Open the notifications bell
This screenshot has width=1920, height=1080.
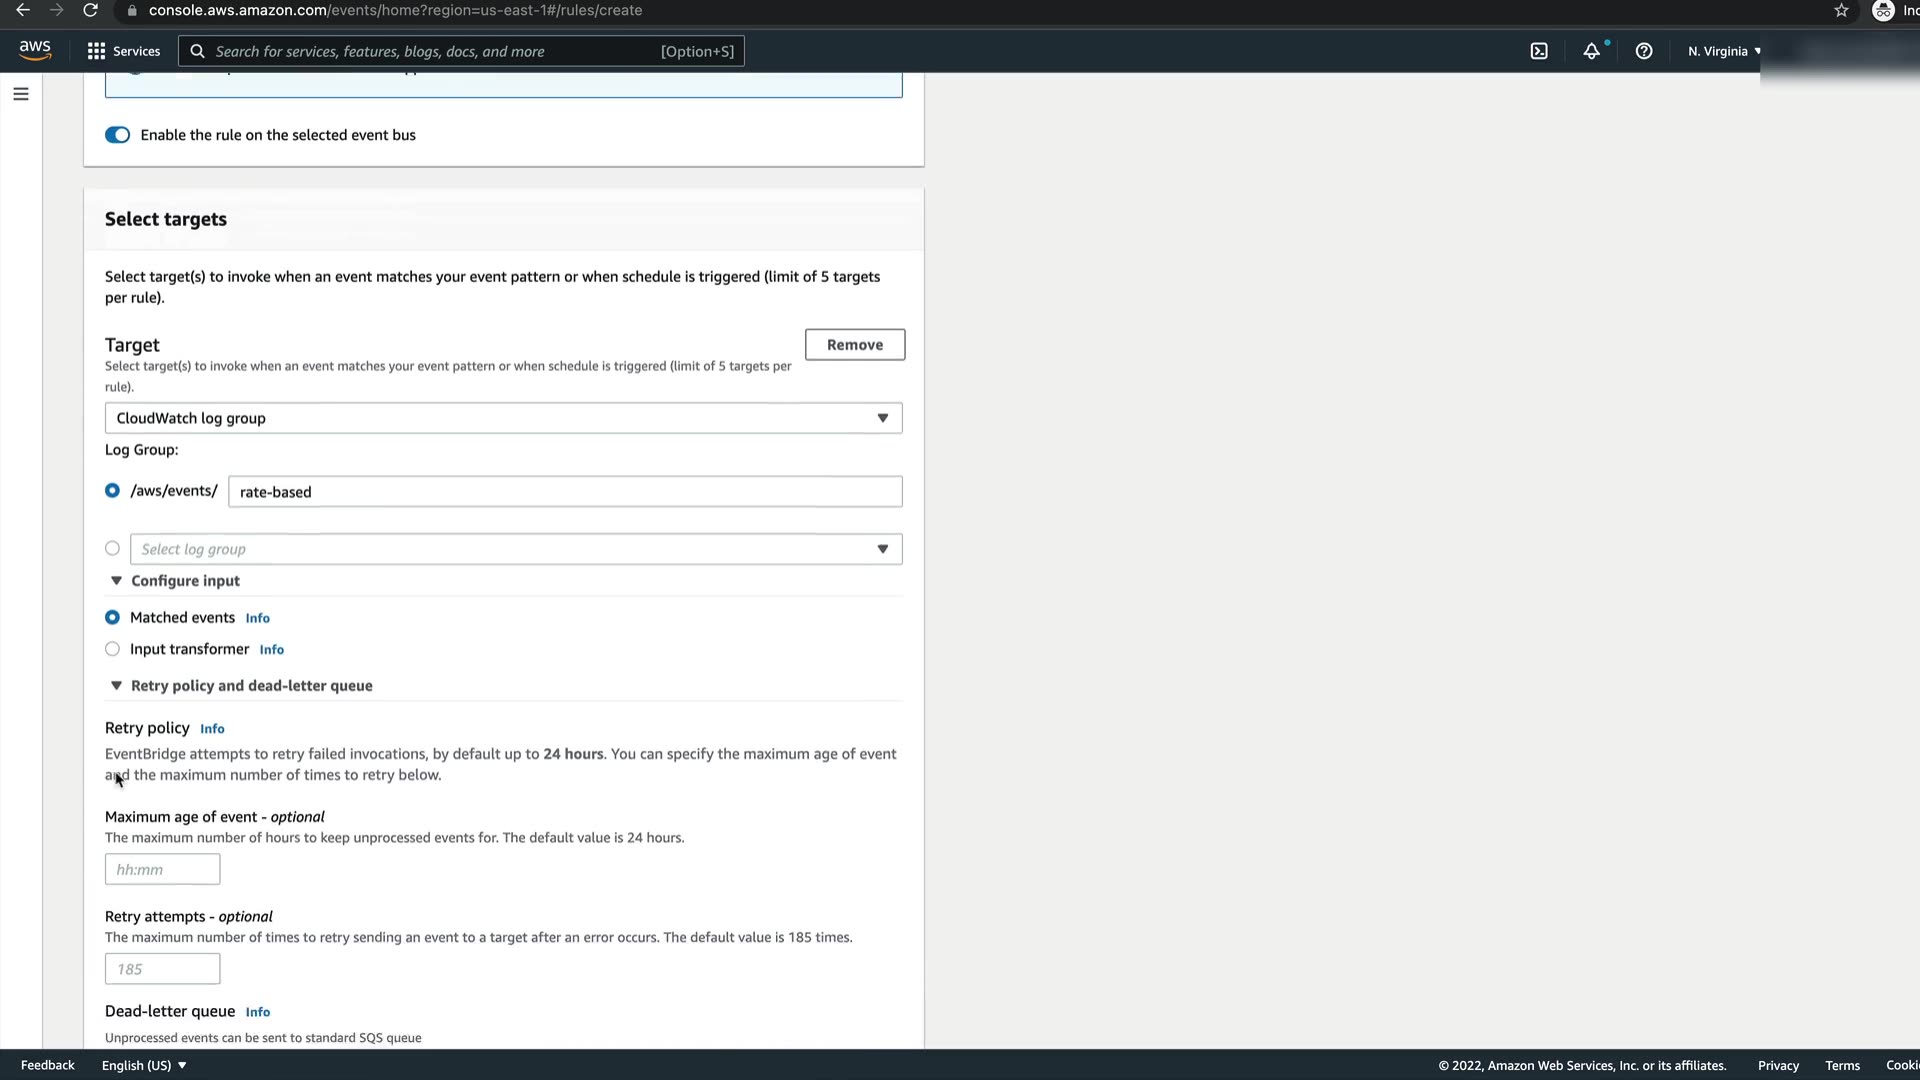1591,51
